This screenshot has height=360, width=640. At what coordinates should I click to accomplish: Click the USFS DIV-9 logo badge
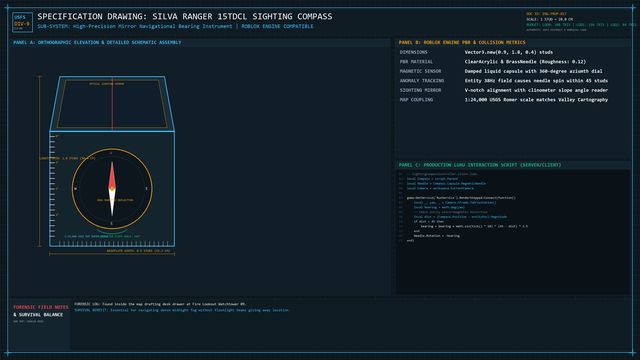click(22, 22)
